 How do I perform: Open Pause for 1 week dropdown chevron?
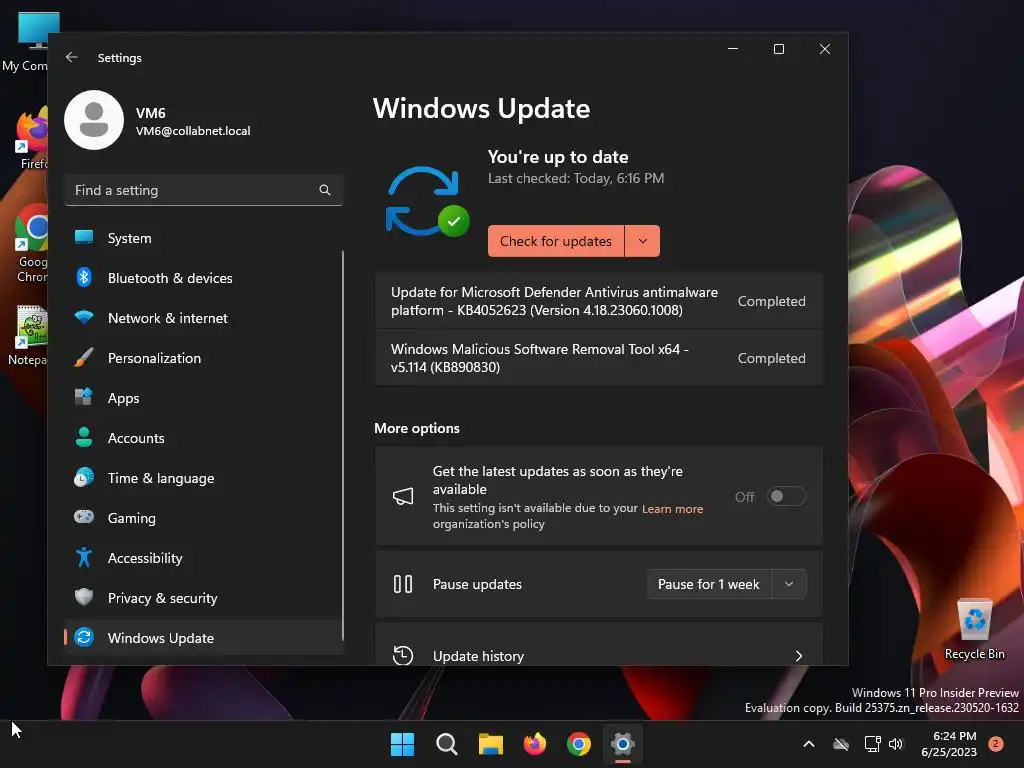coord(789,584)
